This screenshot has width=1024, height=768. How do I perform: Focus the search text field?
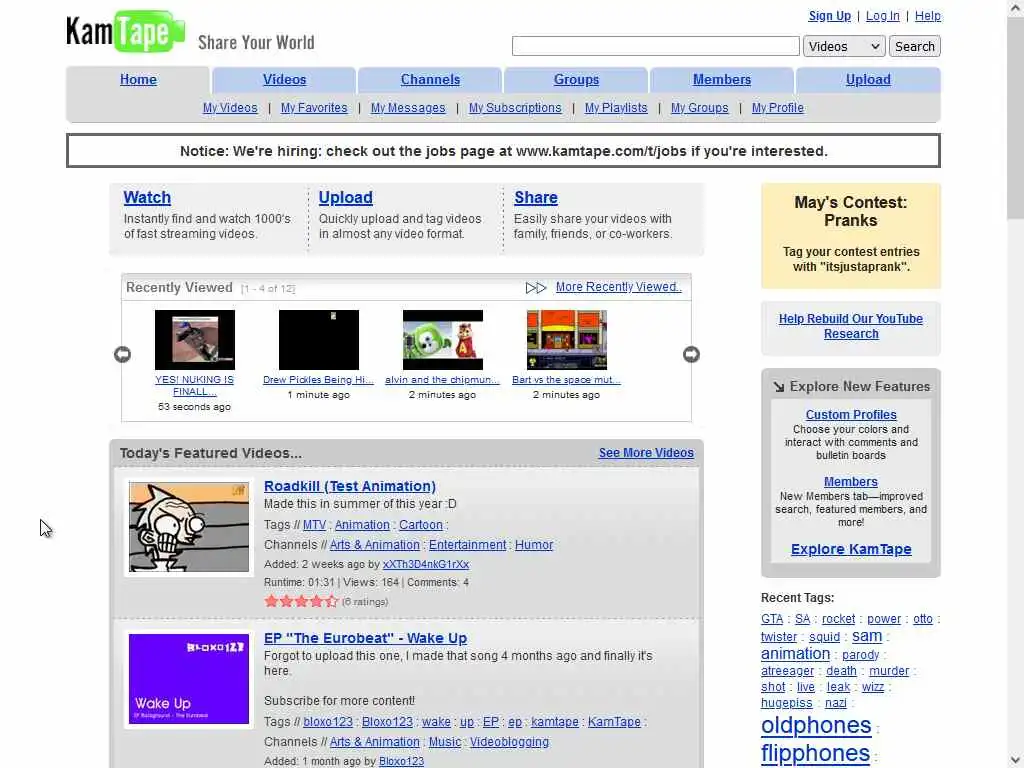656,46
